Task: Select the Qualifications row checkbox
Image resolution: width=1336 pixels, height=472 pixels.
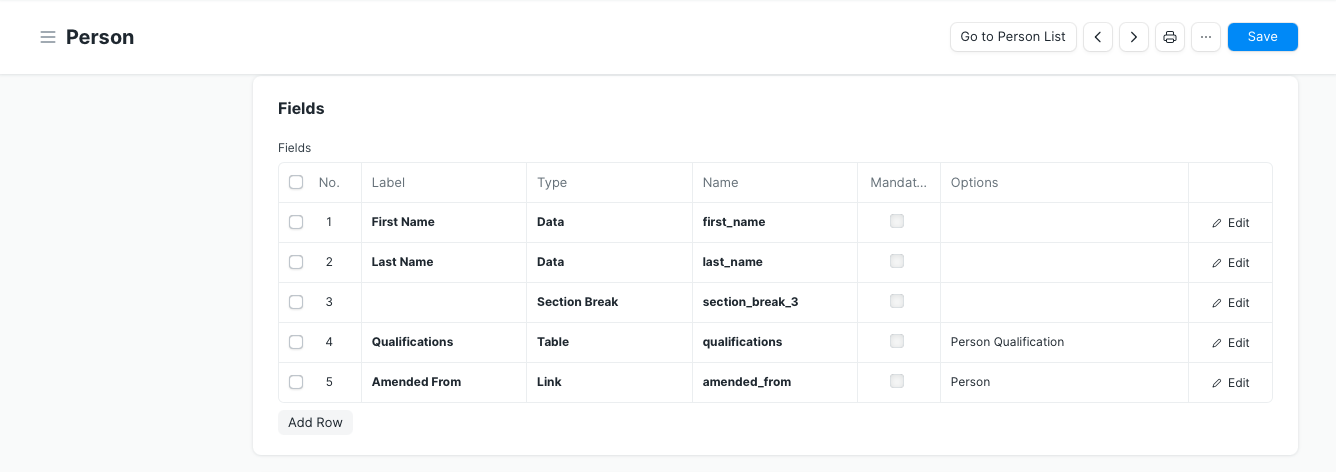Action: pyautogui.click(x=296, y=342)
